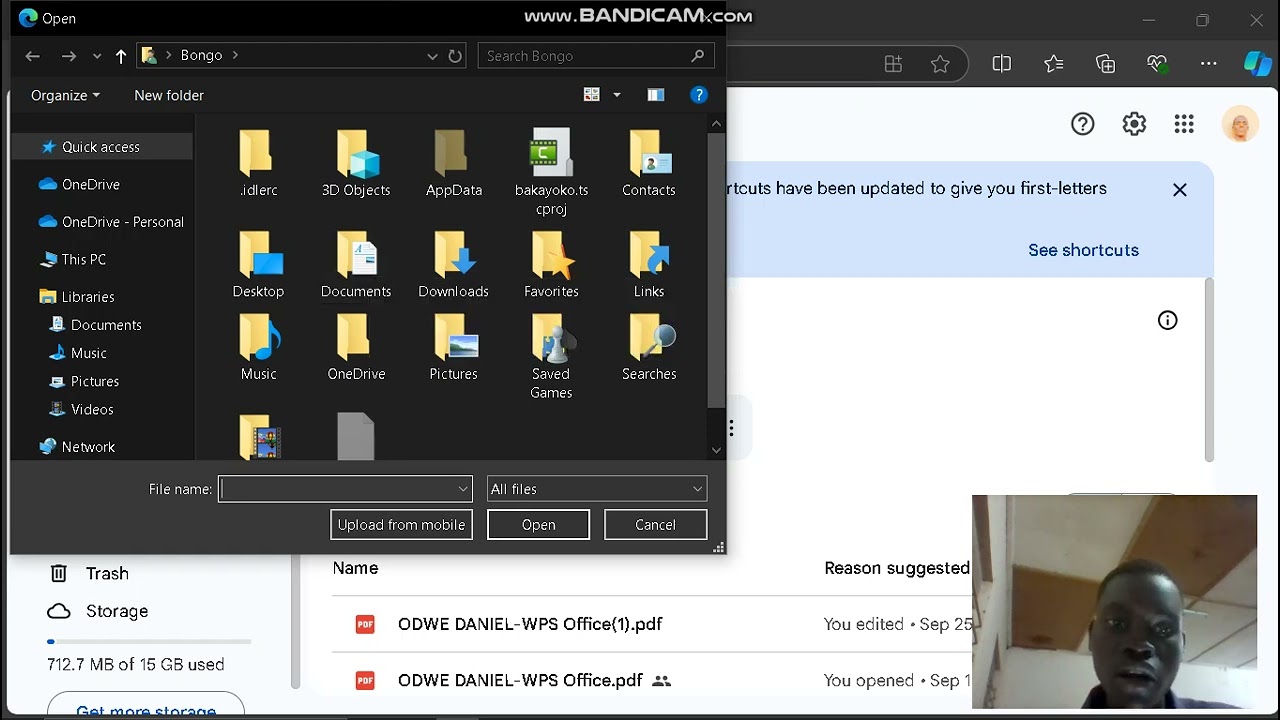Screen dimensions: 1280x720
Task: Select This PC in navigation pane
Action: pos(73,259)
